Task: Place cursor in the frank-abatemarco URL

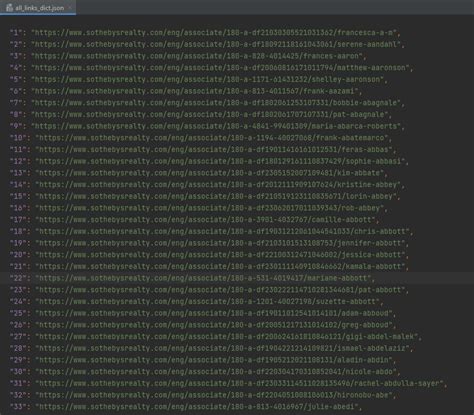Action: [x=212, y=138]
